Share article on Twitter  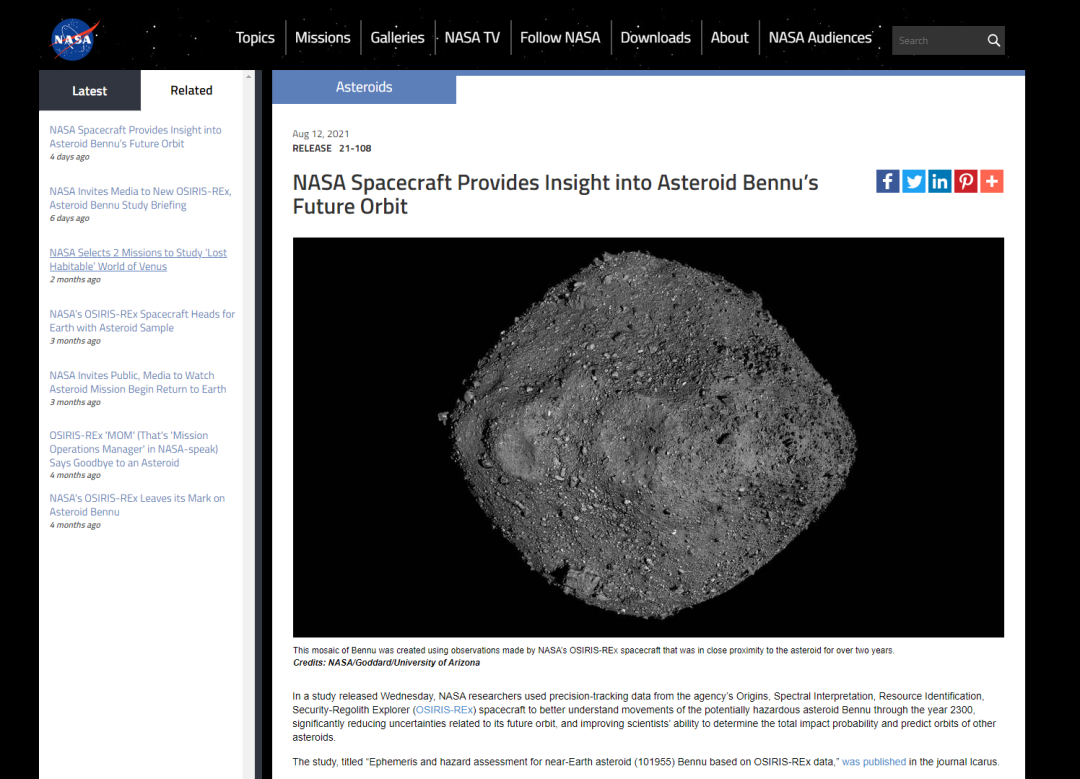click(913, 181)
